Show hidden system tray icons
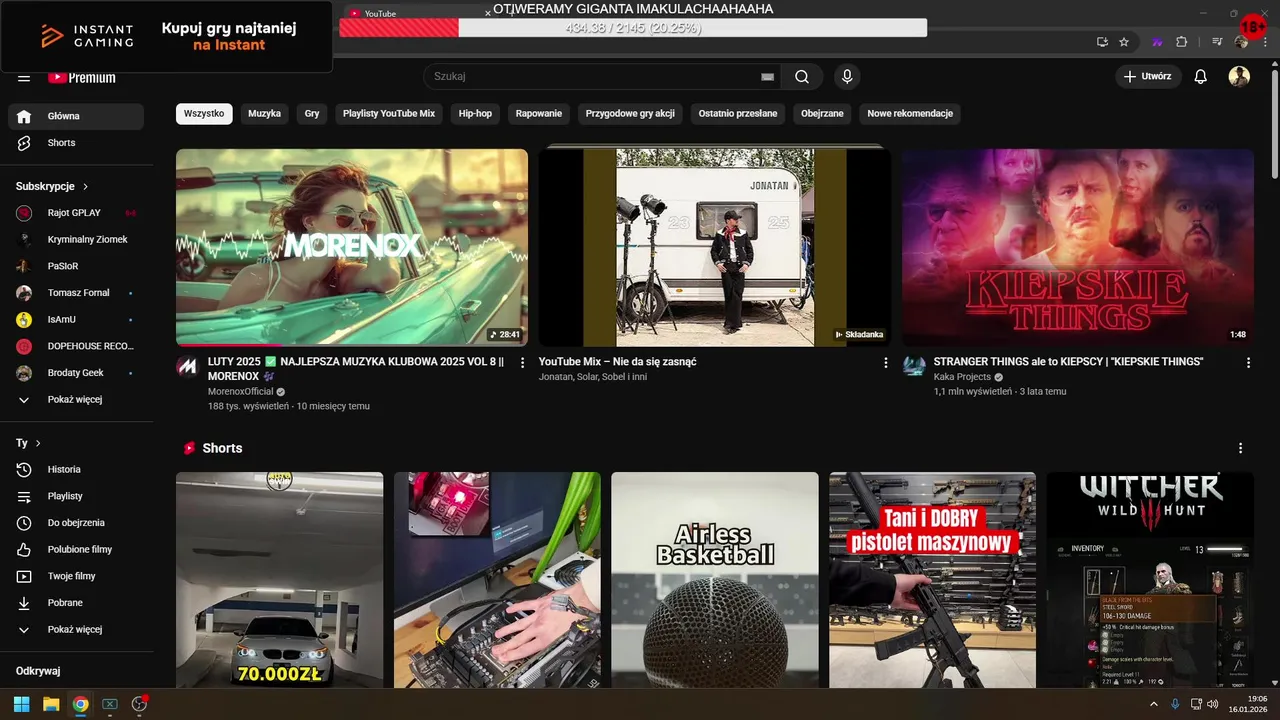Viewport: 1280px width, 720px height. 1154,704
